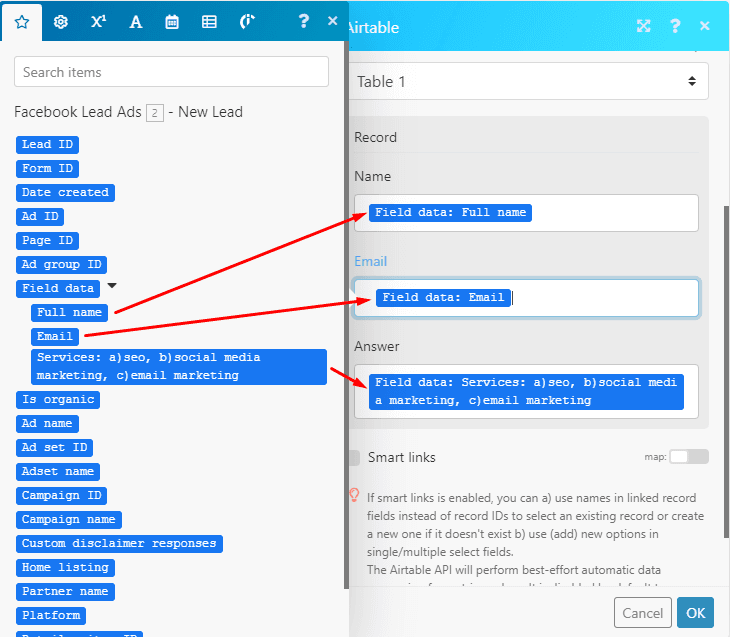Open the calendar date functions tab

pyautogui.click(x=172, y=21)
